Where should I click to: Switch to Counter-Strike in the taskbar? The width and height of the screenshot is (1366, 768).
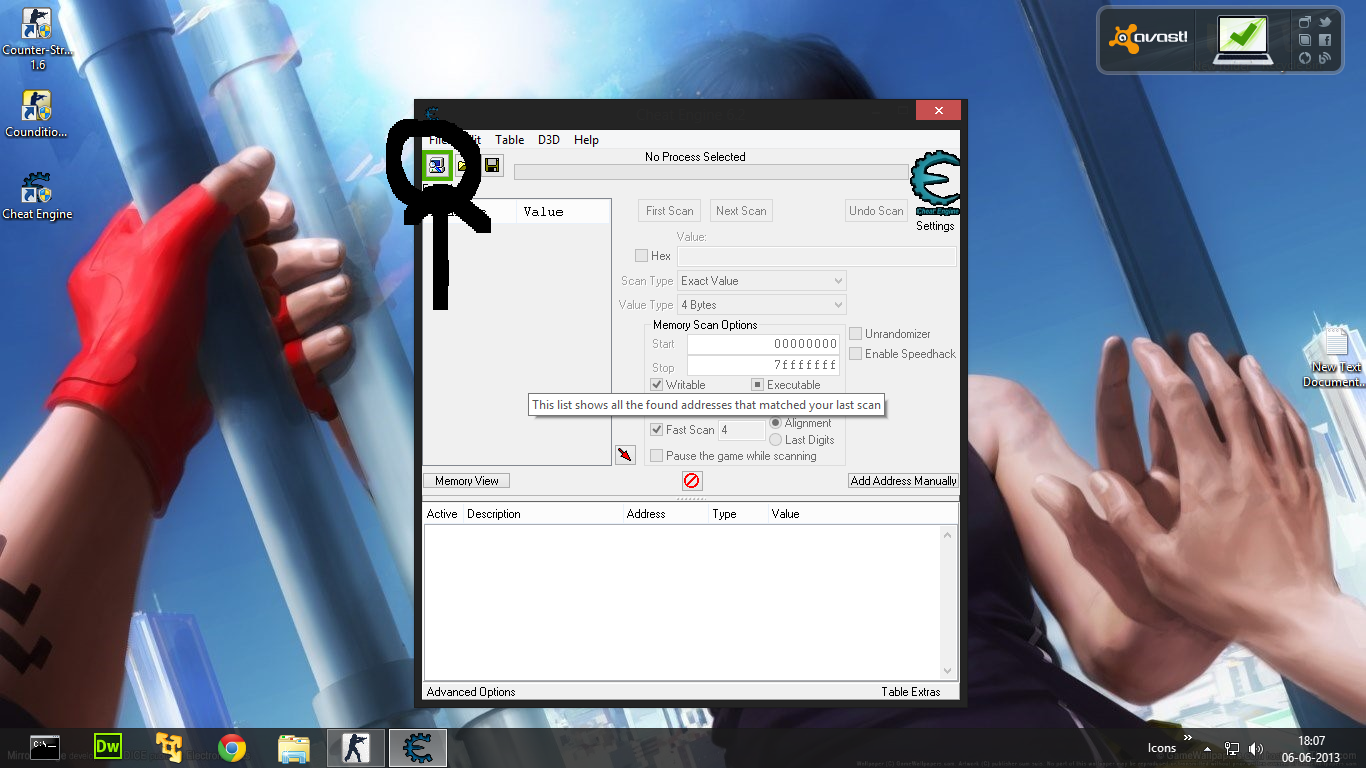pyautogui.click(x=356, y=748)
